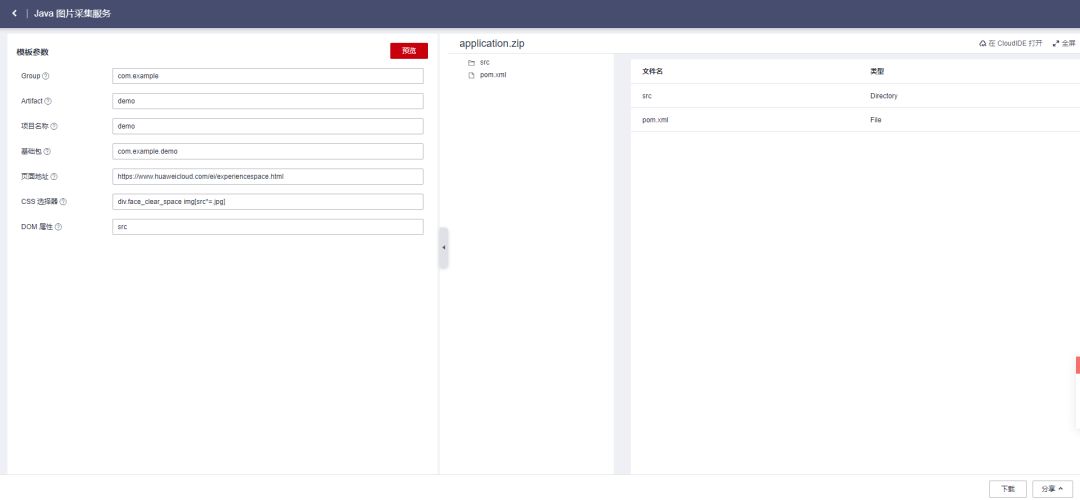The width and height of the screenshot is (1080, 500).
Task: Click the help icon beside 项目名称
Action: click(x=54, y=126)
